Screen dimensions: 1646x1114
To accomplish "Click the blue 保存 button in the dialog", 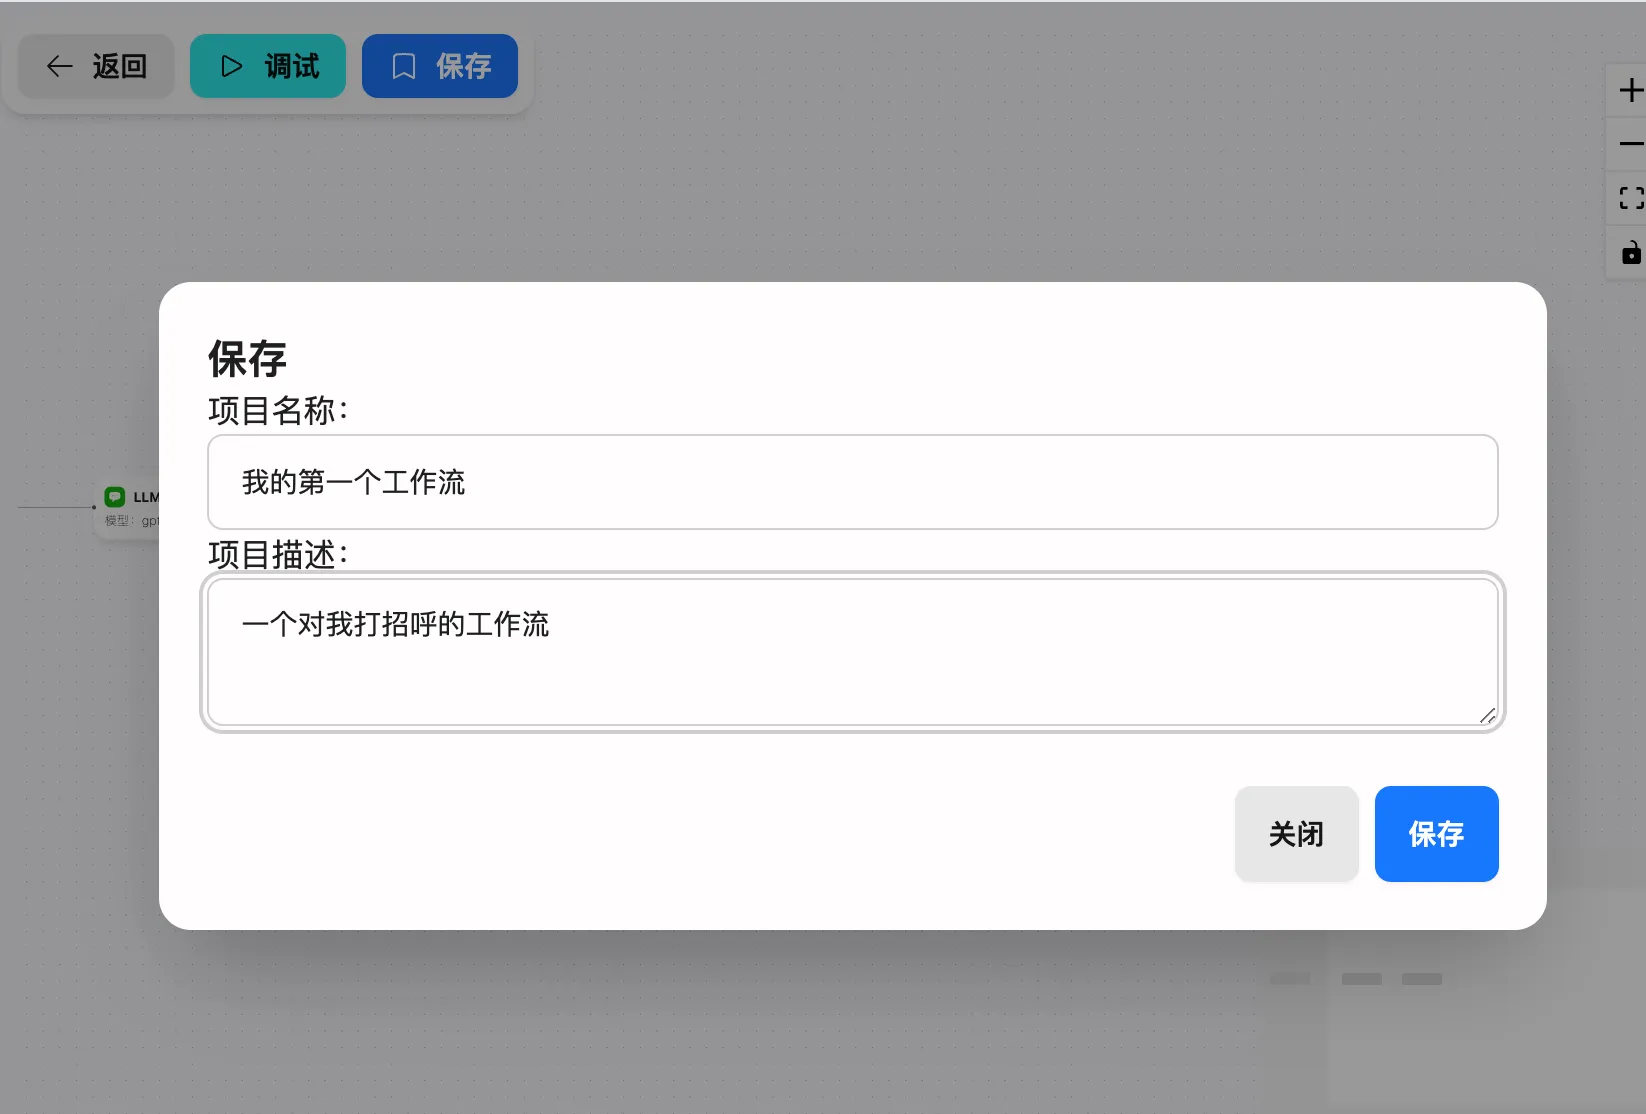I will click(1436, 834).
